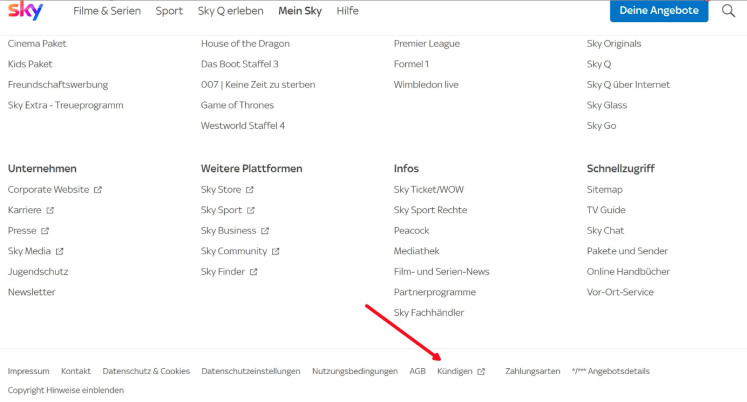Viewport: 747px width, 402px height.
Task: Open House of the Dragon link
Action: point(245,43)
